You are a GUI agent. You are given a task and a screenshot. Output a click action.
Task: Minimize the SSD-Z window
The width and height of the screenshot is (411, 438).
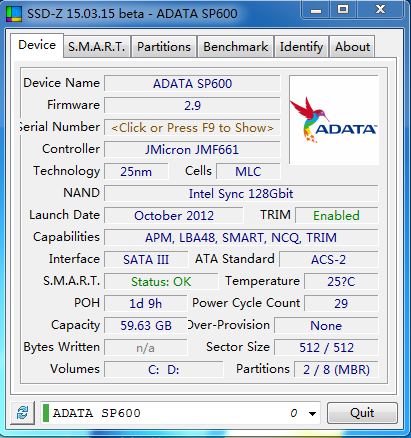click(315, 11)
